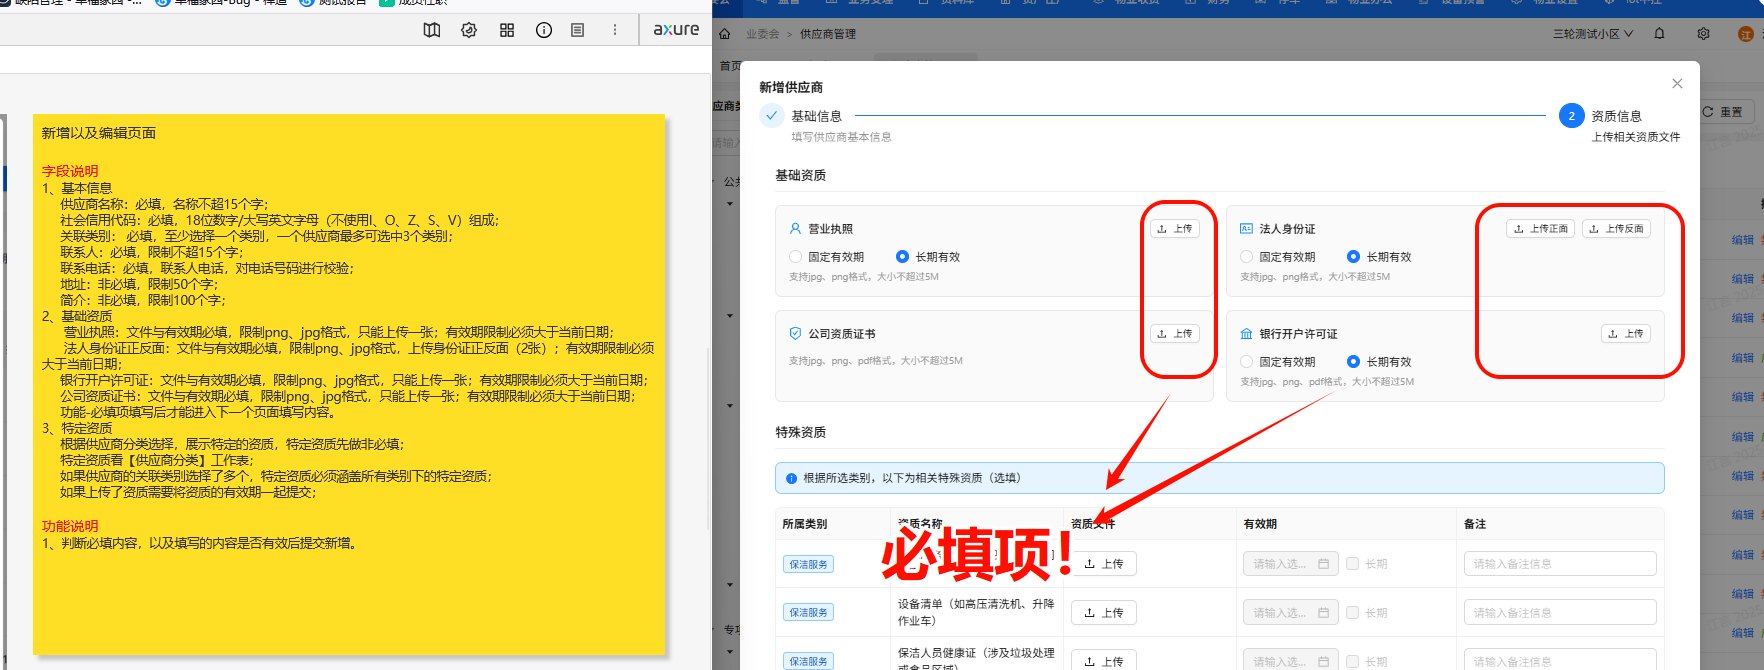Click 供应商管理 in the breadcrumb
The width and height of the screenshot is (1764, 670).
828,34
